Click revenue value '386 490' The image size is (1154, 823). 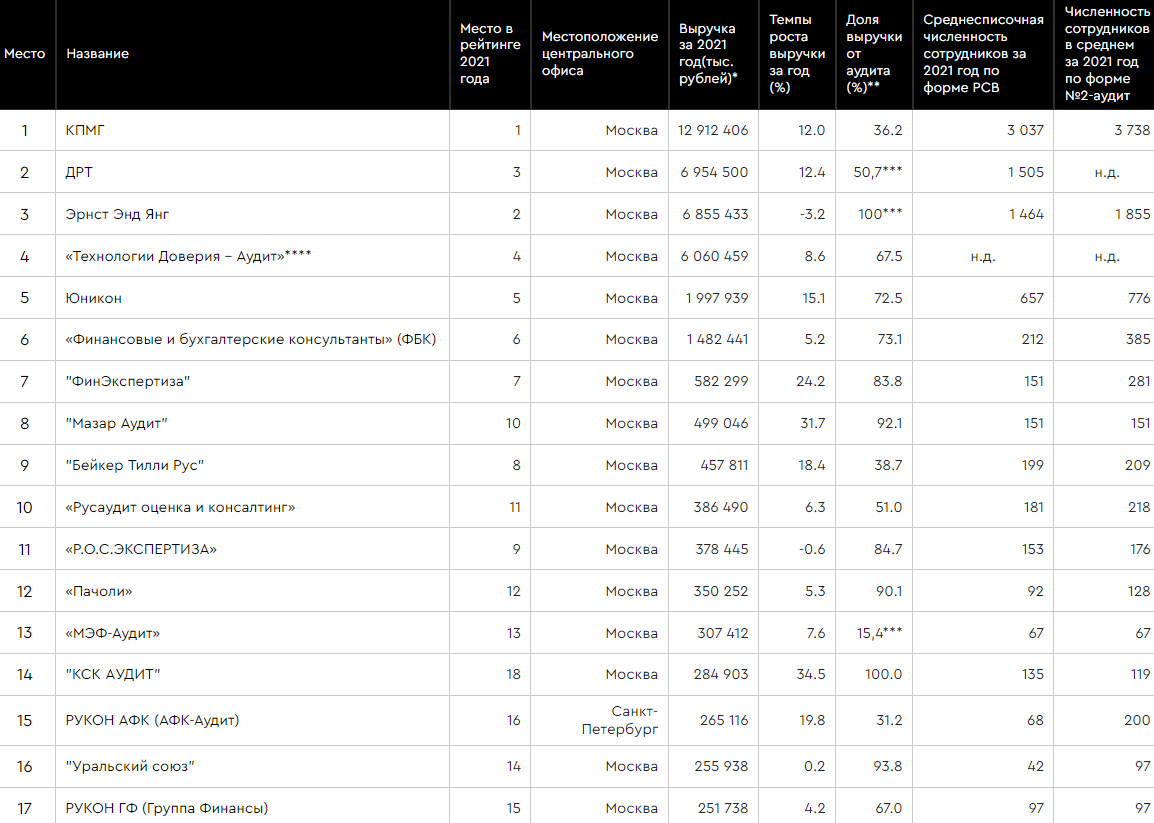click(721, 507)
